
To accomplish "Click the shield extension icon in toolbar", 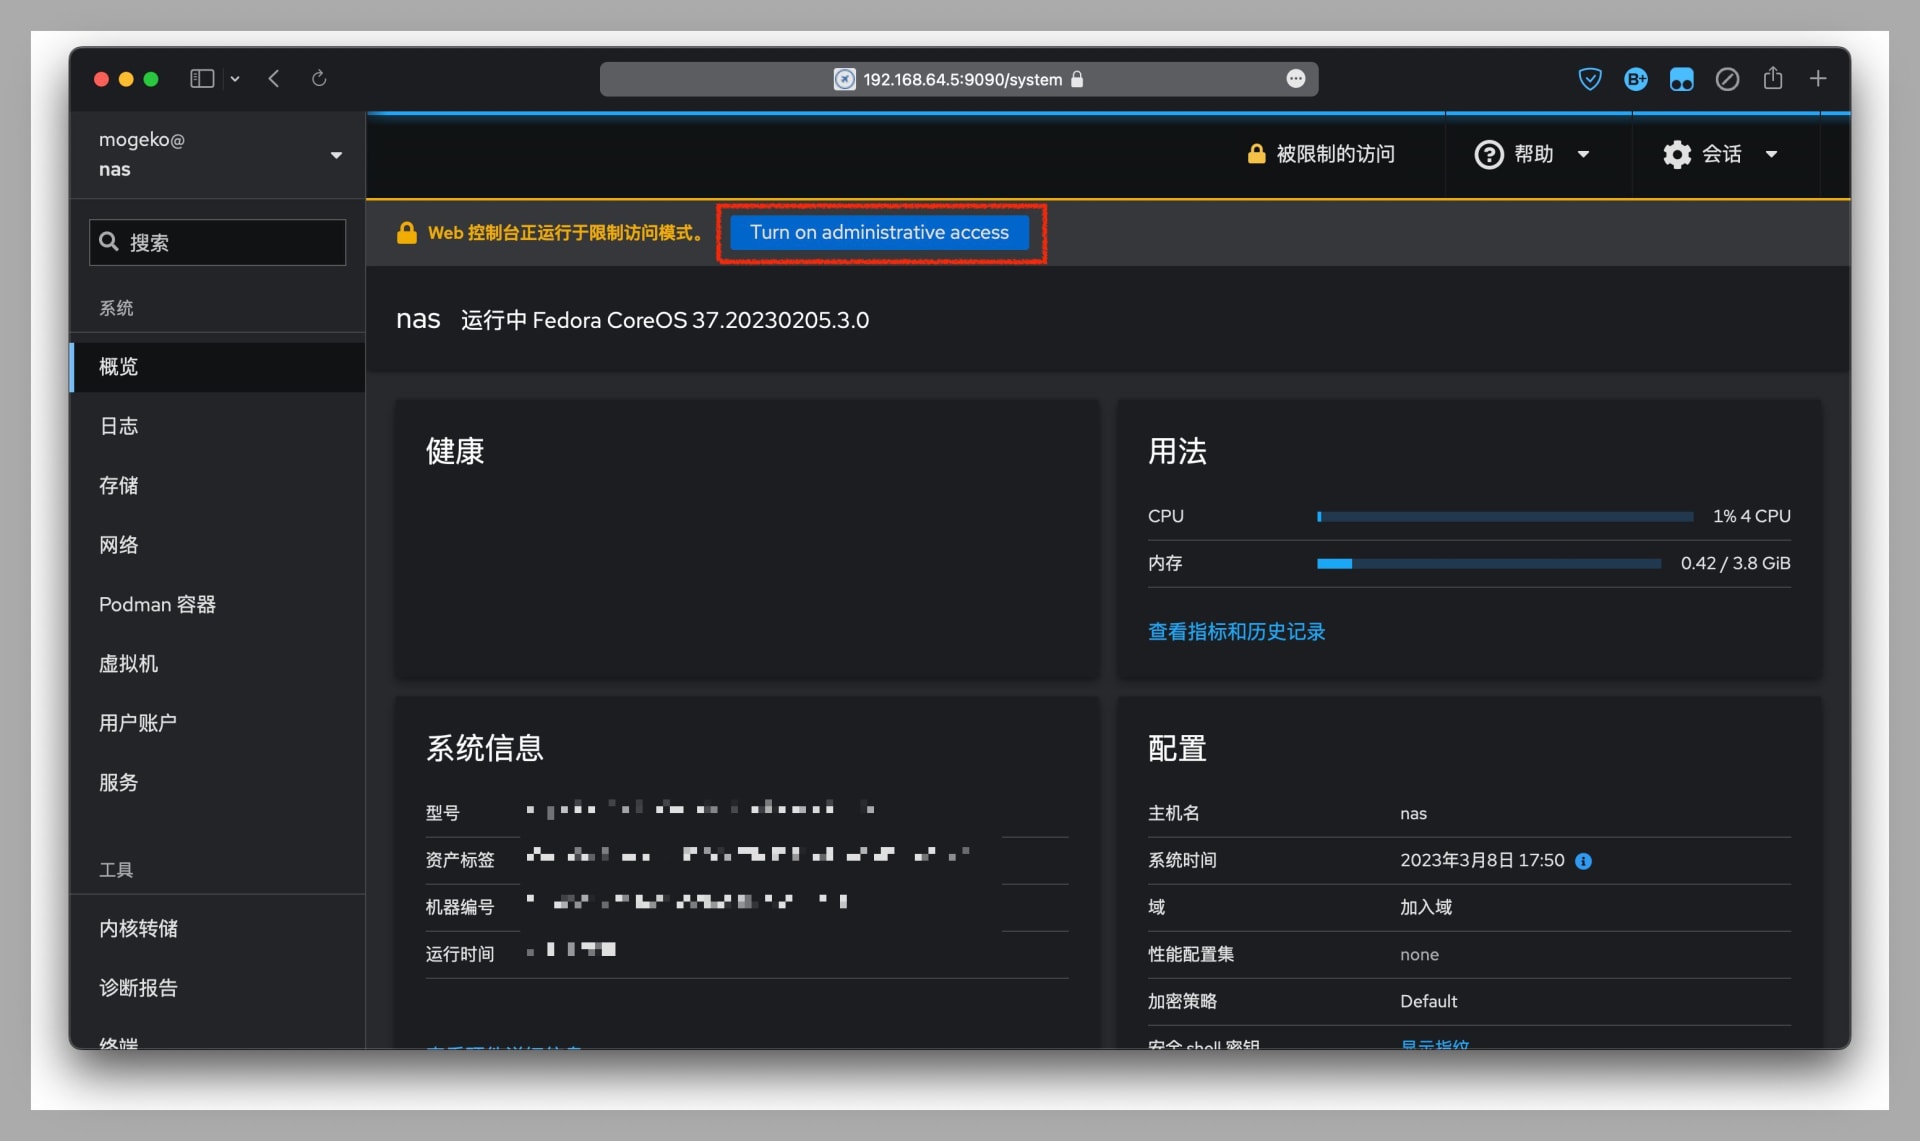I will (1589, 79).
